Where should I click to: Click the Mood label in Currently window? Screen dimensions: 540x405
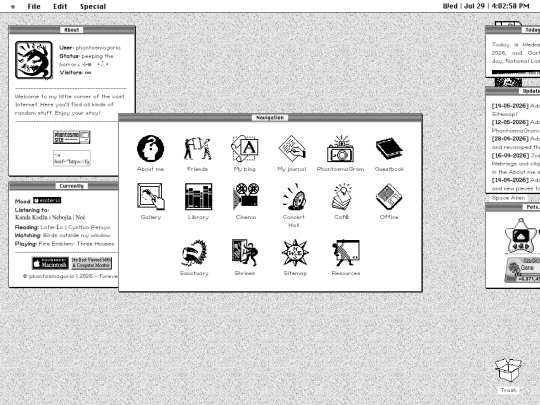(x=23, y=201)
